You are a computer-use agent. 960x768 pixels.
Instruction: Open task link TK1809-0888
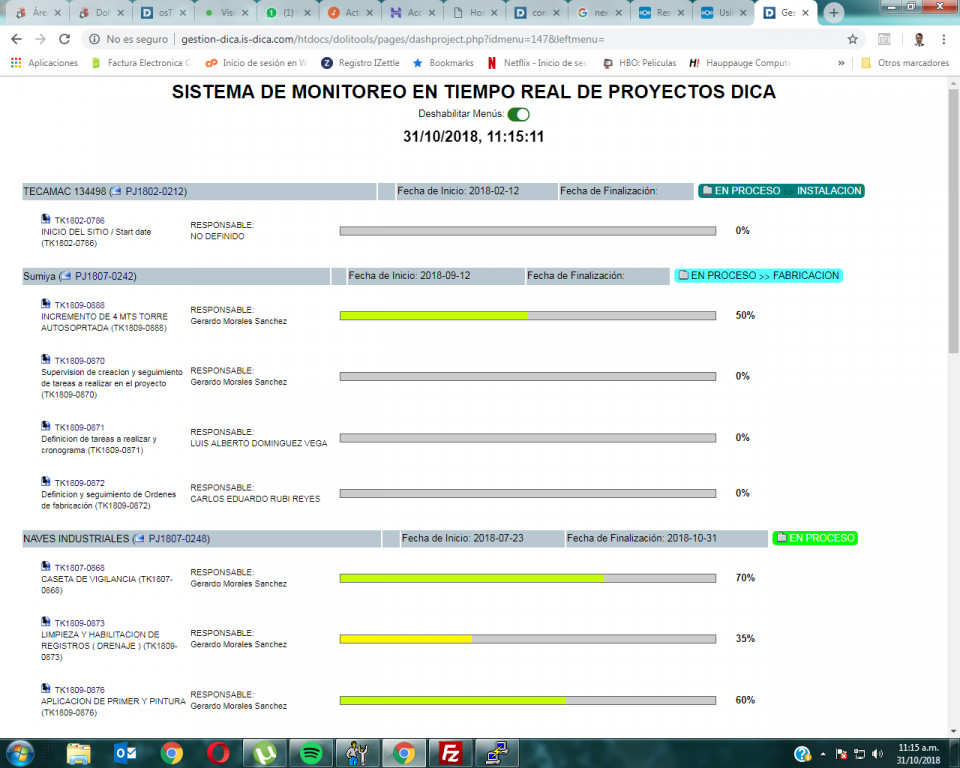80,305
